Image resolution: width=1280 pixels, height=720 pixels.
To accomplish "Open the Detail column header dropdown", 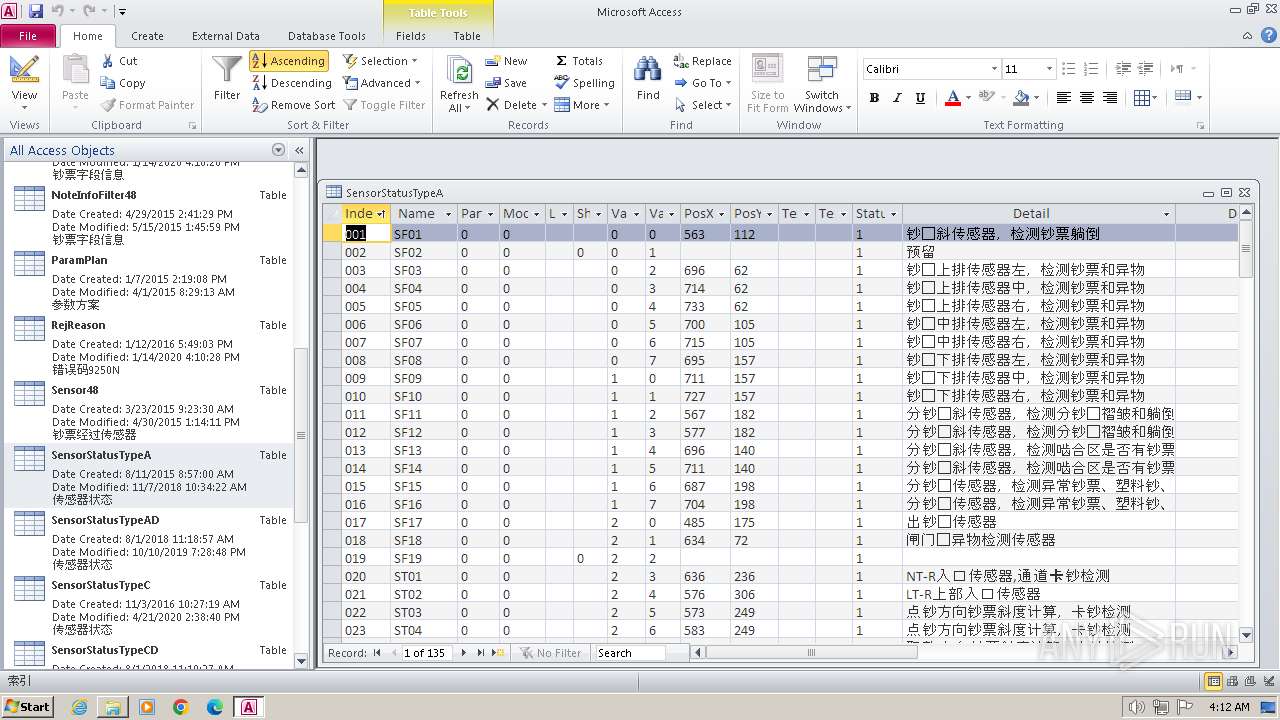I will click(x=1166, y=214).
